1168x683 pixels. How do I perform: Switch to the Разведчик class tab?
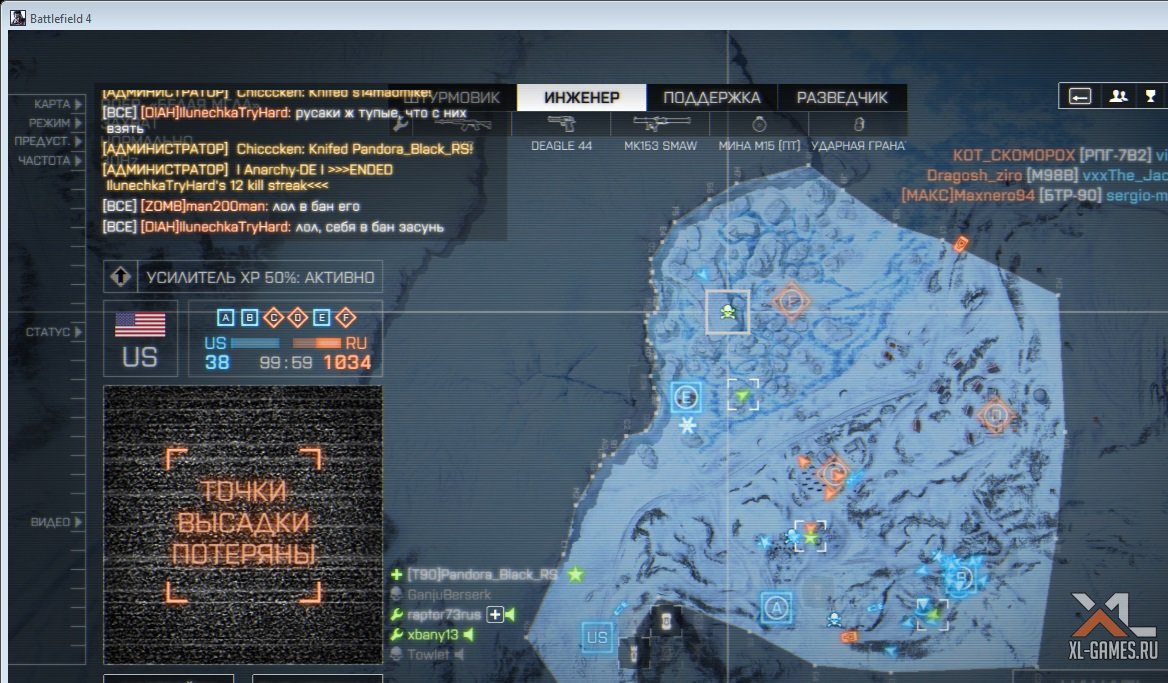pyautogui.click(x=842, y=98)
